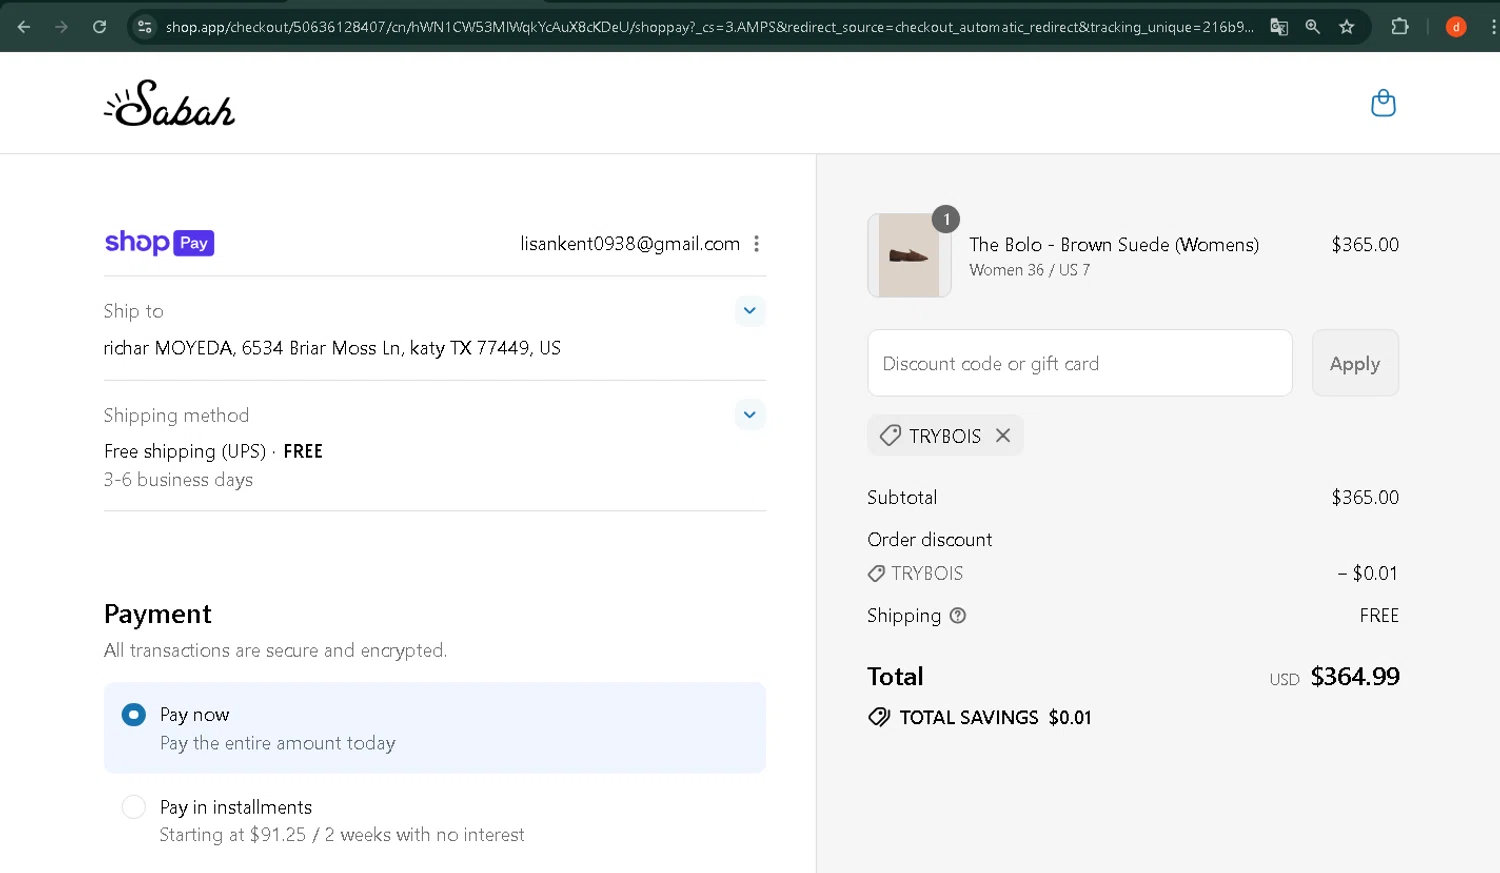
Task: Click the browser address bar URL
Action: coord(709,27)
